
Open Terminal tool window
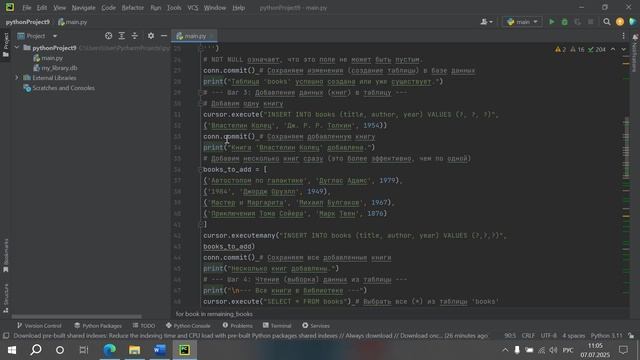(277, 326)
